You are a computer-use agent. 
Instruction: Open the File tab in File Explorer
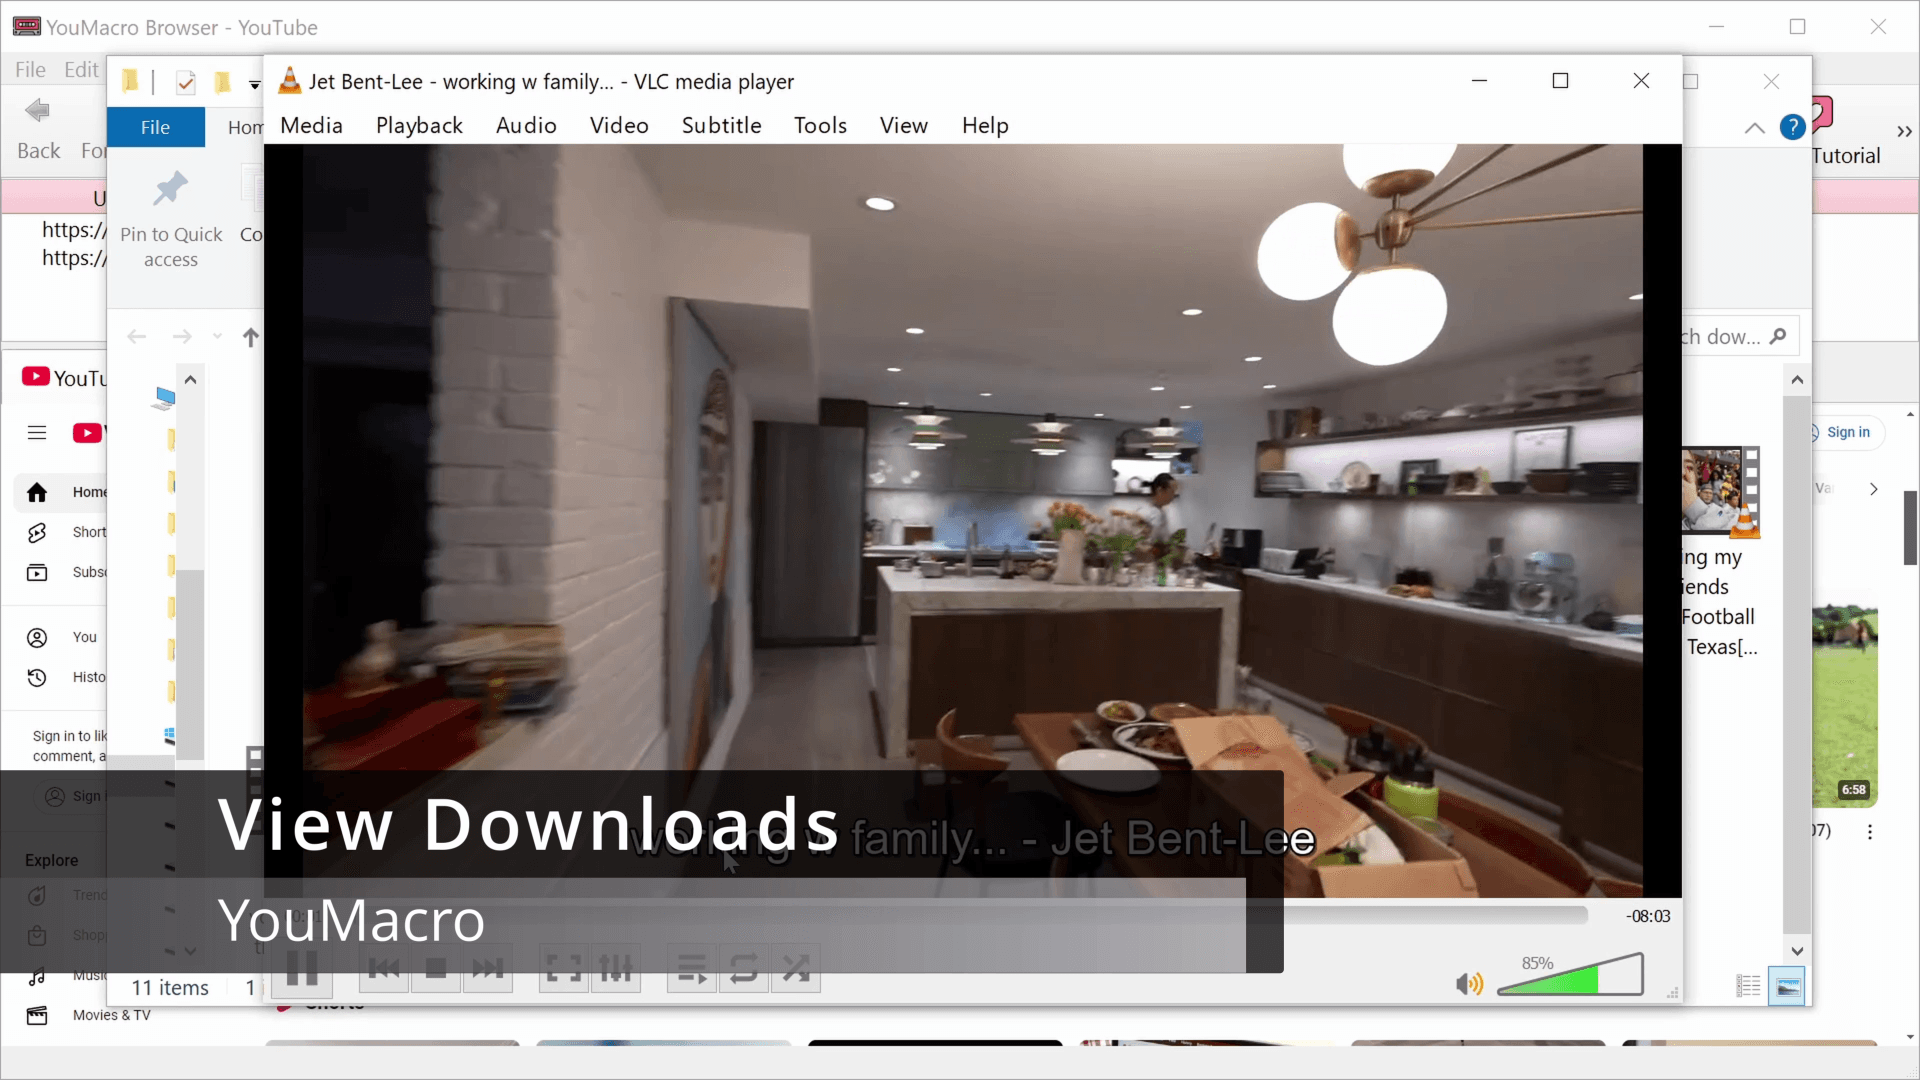(x=155, y=127)
